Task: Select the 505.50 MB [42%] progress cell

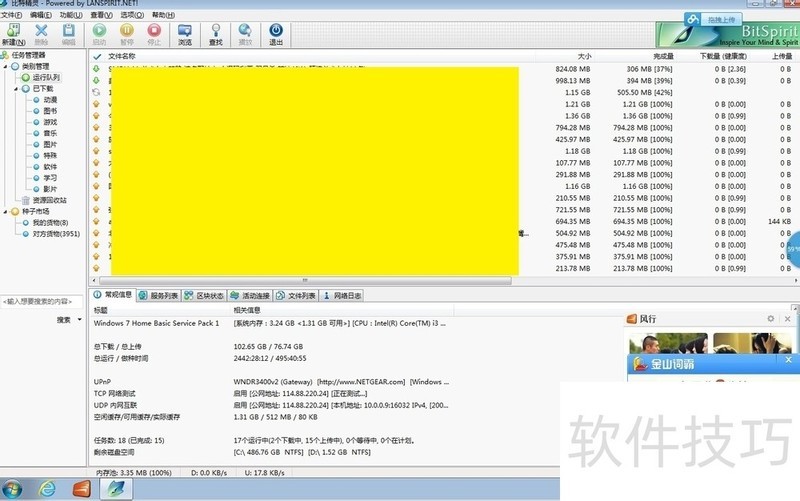Action: coord(644,93)
